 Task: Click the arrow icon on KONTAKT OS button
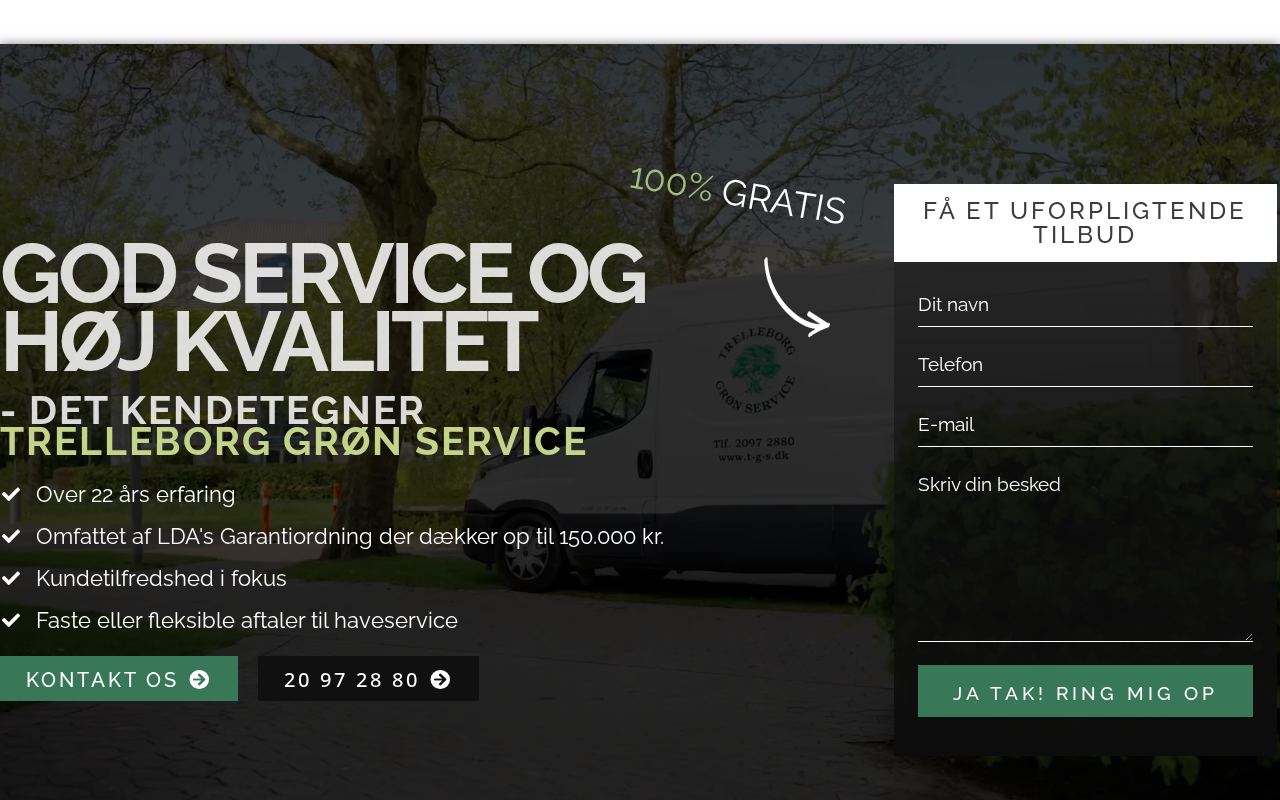(x=200, y=679)
